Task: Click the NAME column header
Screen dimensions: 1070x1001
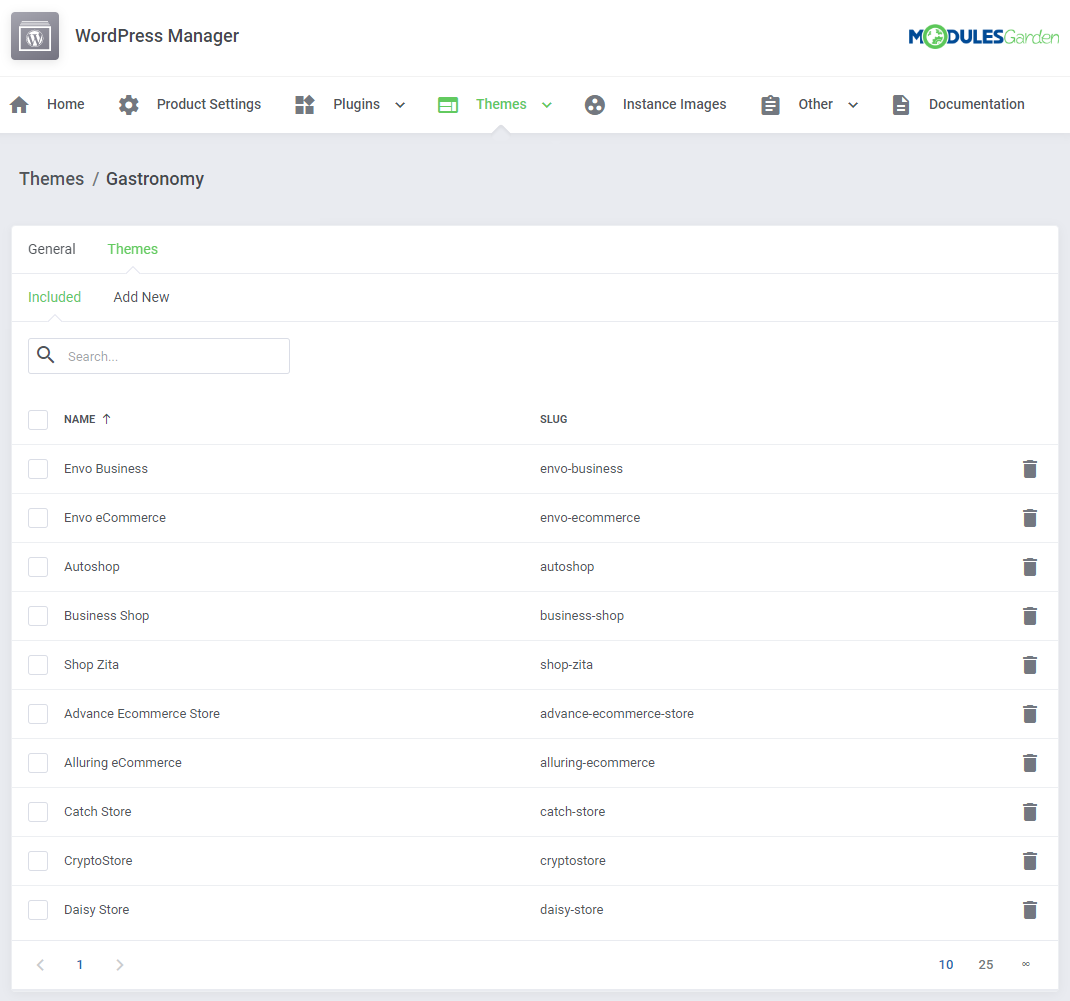Action: [80, 419]
